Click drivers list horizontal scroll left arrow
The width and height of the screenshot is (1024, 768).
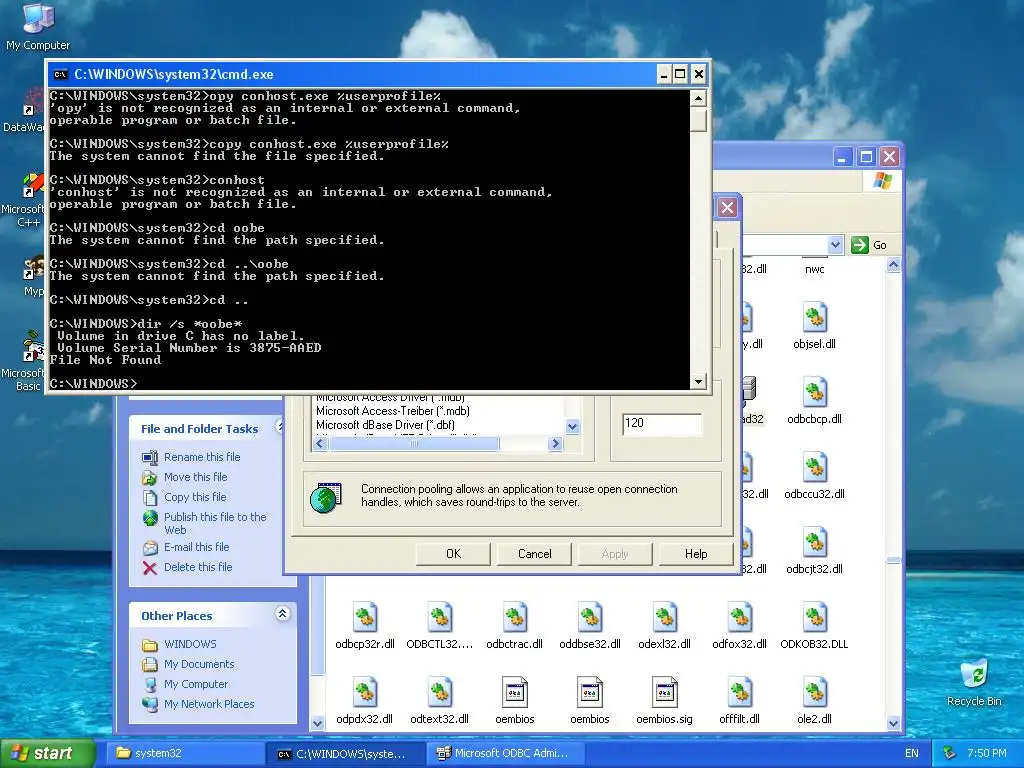point(321,443)
